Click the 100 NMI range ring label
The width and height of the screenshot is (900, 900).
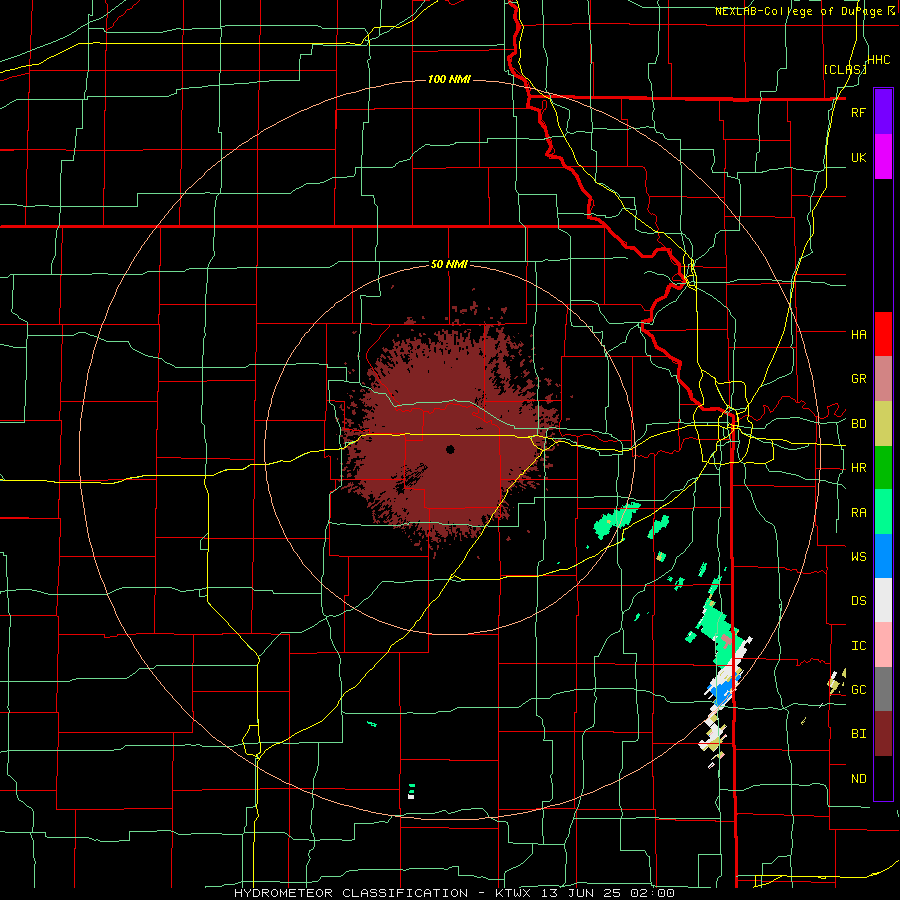point(449,79)
